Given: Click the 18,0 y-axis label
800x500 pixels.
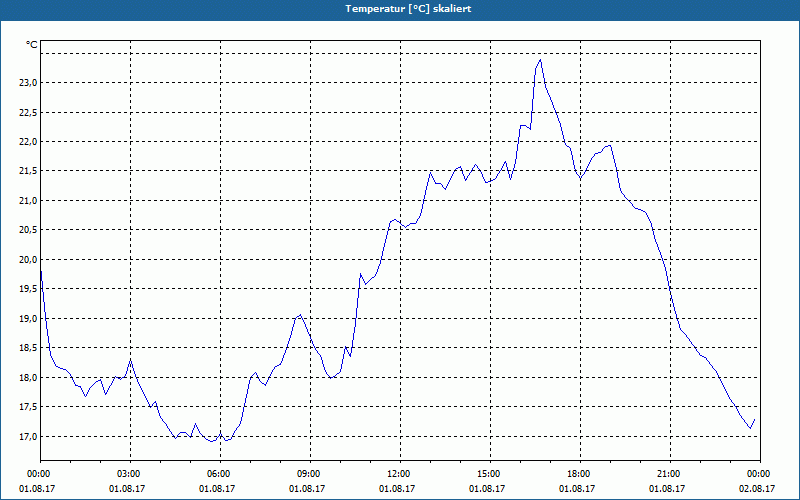Looking at the screenshot, I should pyautogui.click(x=28, y=378).
